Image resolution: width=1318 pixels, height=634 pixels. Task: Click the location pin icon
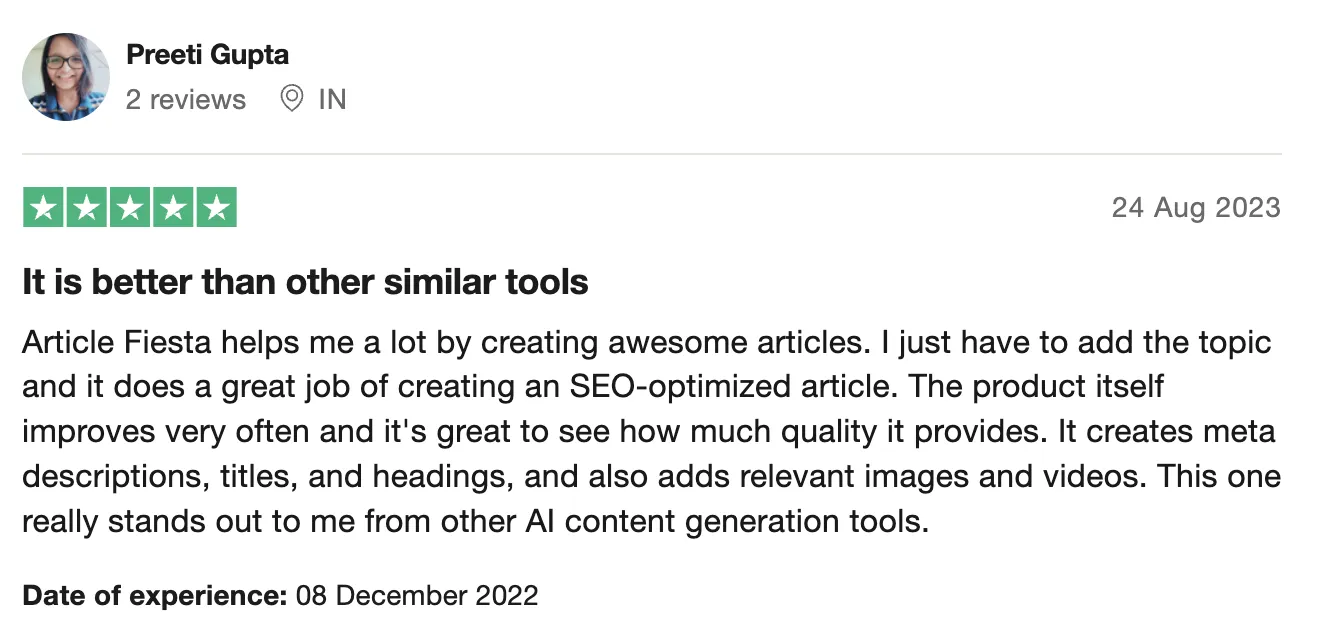tap(291, 98)
